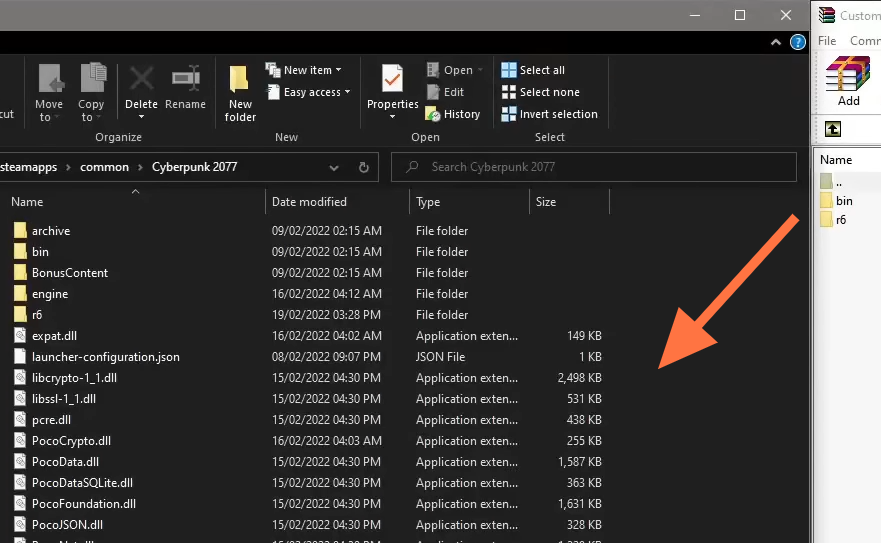The image size is (881, 543).
Task: Select the bin folder icon in Explorer
Action: click(20, 251)
